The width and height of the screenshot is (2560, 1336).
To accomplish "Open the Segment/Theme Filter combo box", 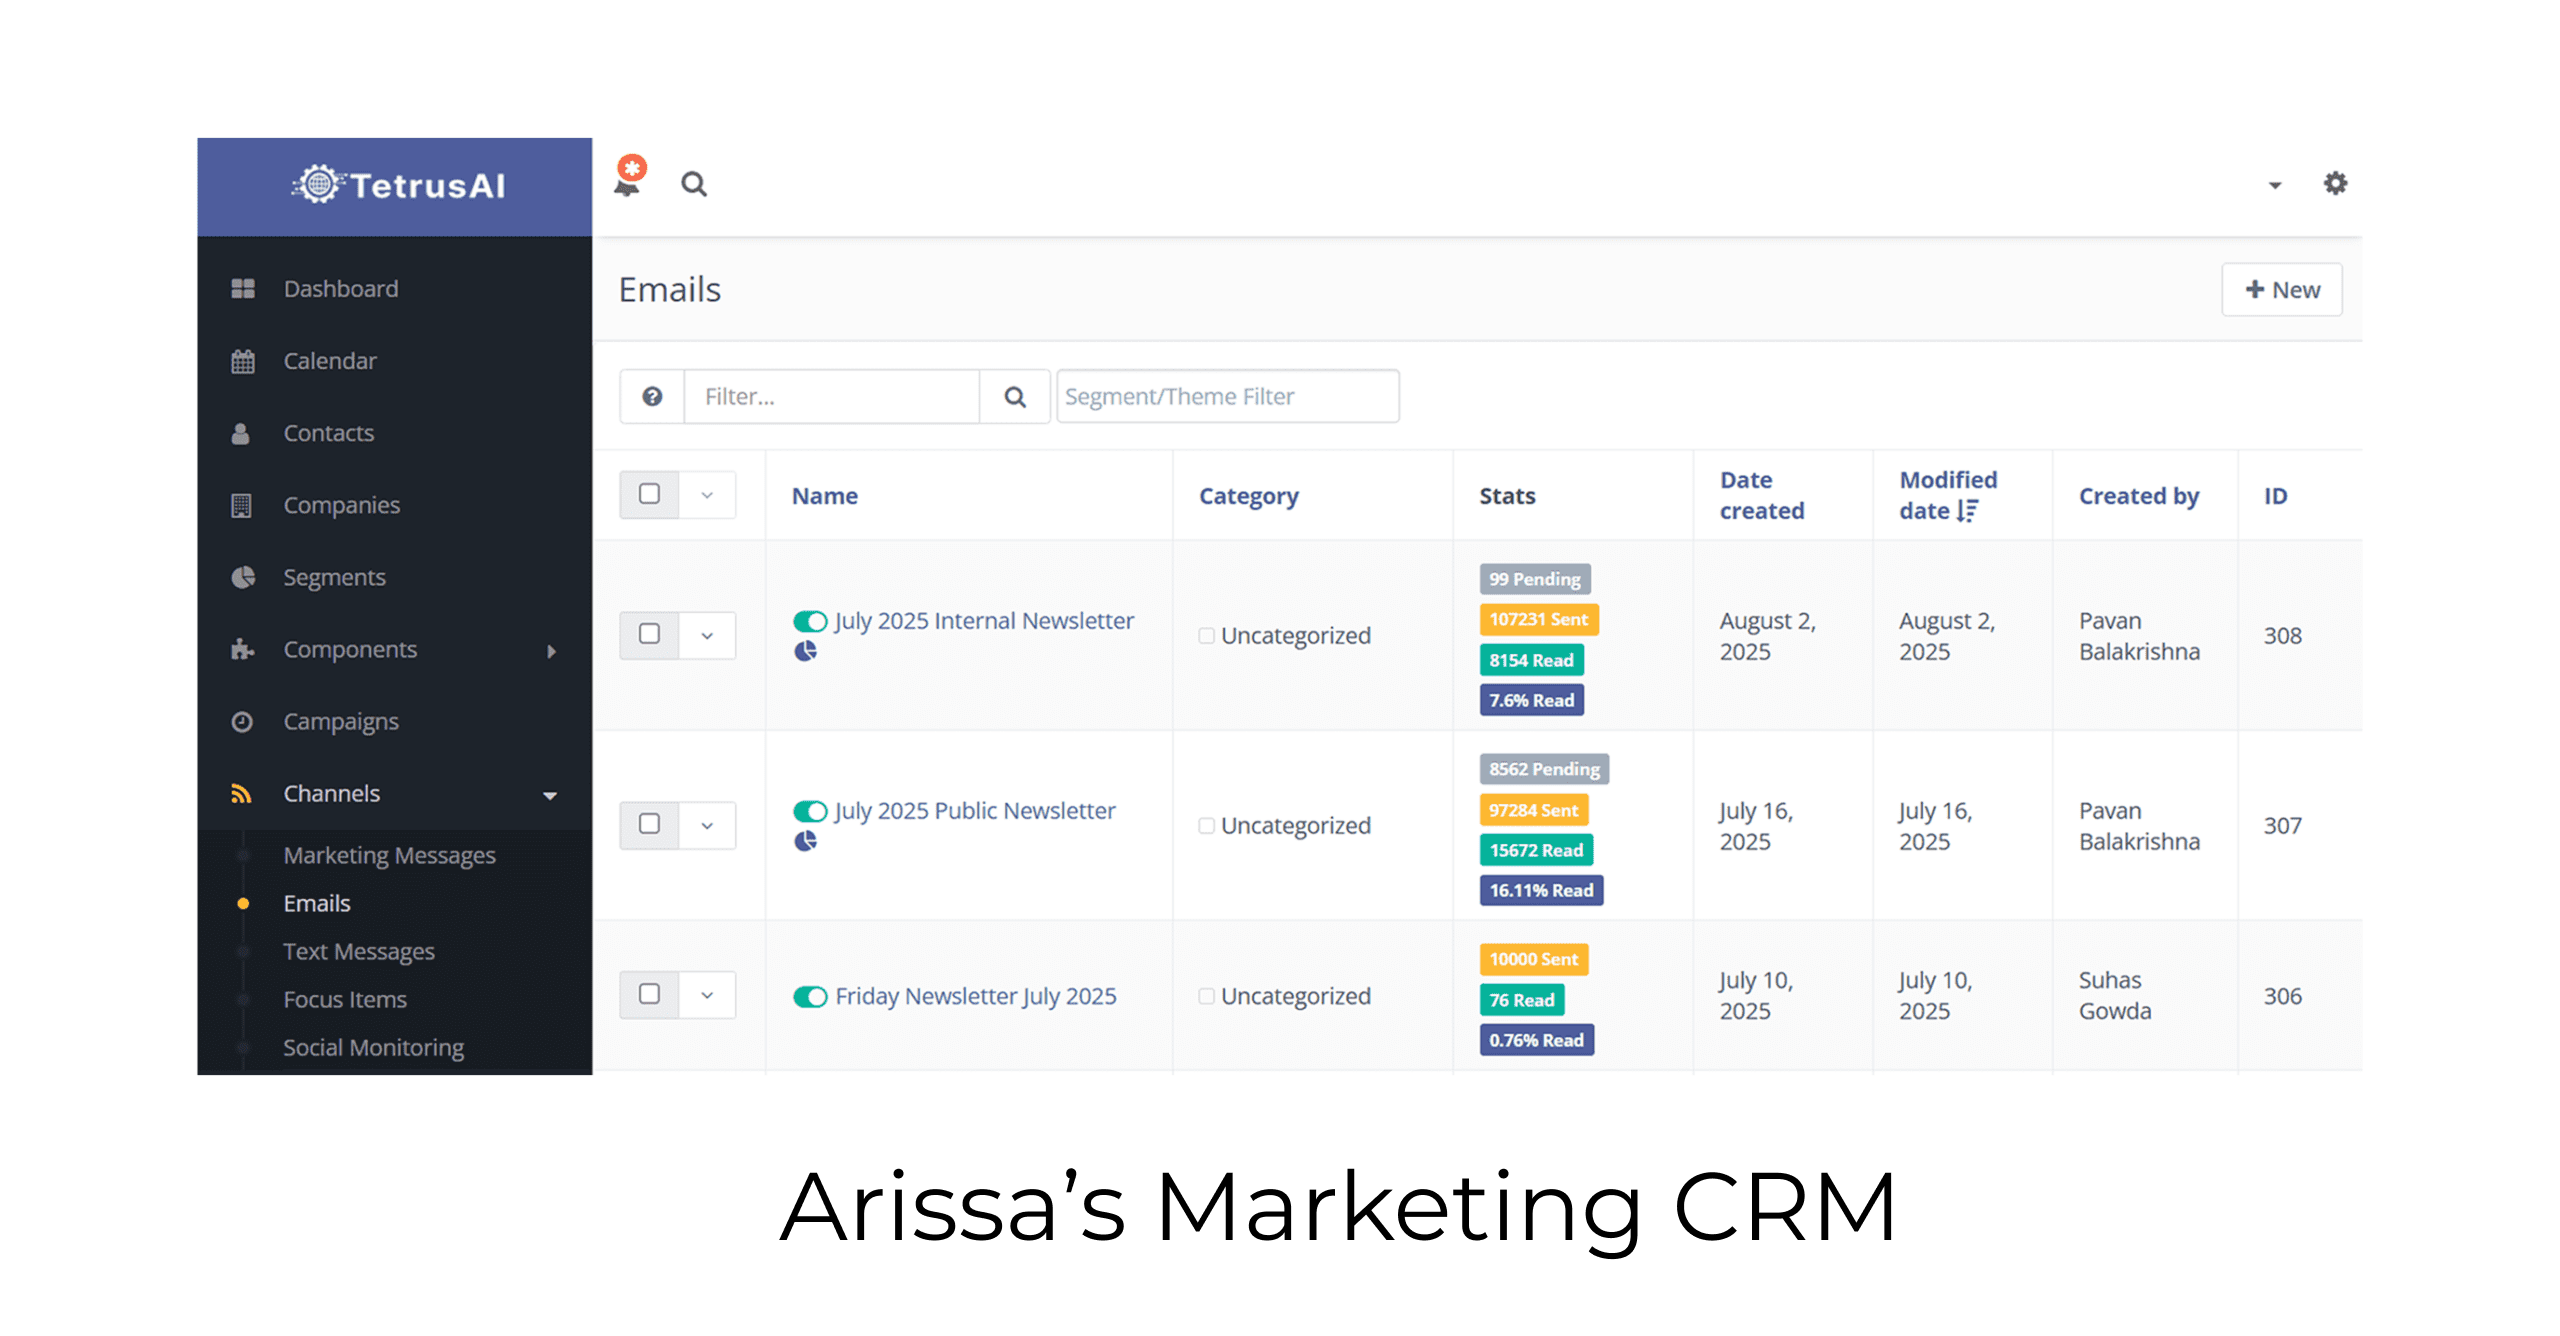I will point(1228,397).
